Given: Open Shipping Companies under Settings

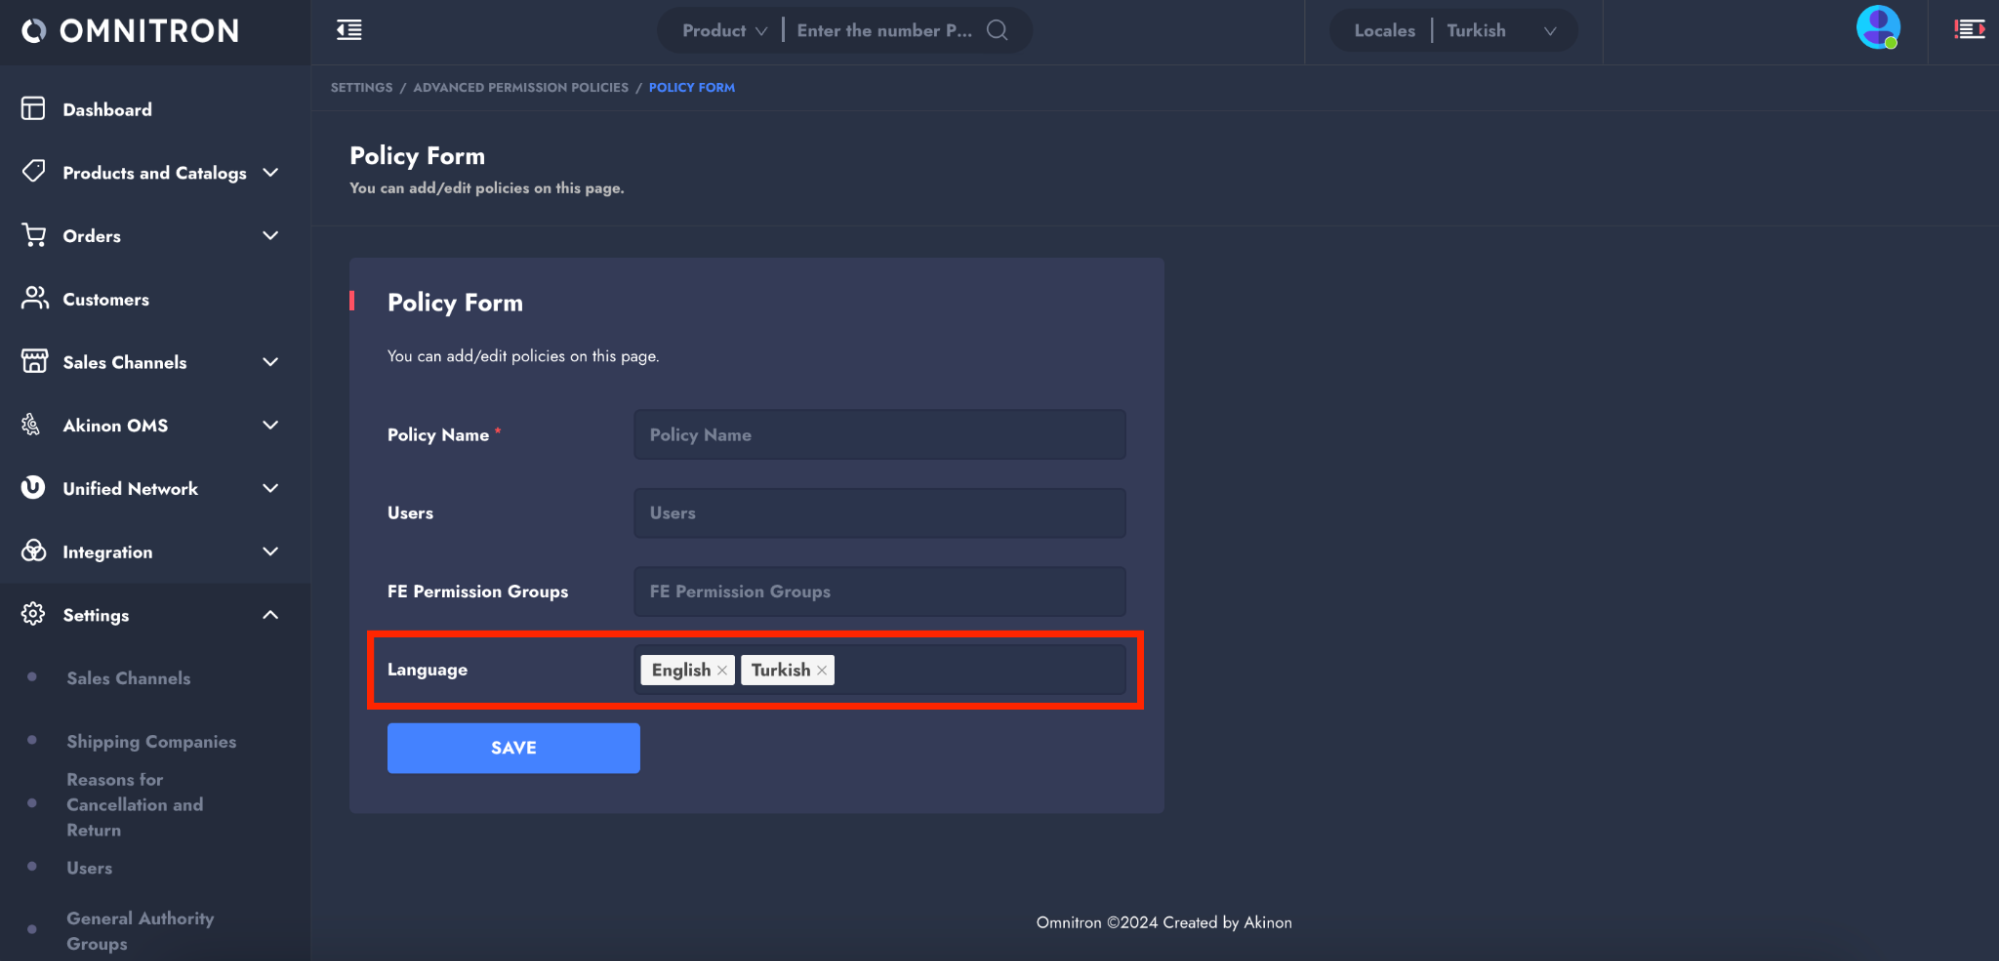Looking at the screenshot, I should click(x=151, y=741).
